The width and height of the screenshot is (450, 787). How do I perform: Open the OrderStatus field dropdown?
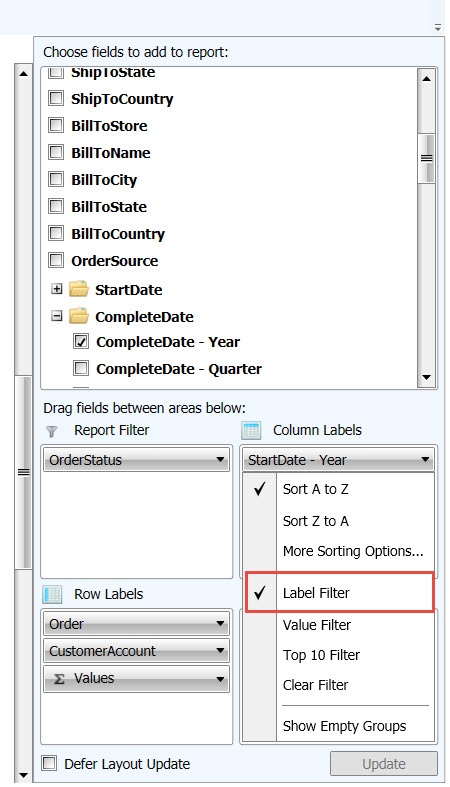220,460
